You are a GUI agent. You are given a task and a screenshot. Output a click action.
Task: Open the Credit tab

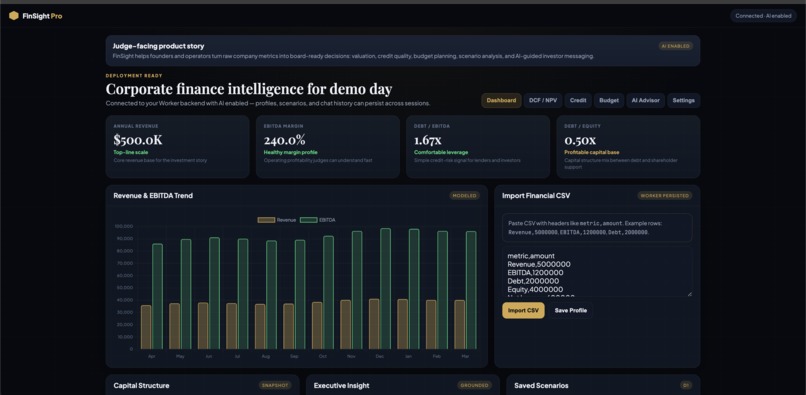pos(578,100)
